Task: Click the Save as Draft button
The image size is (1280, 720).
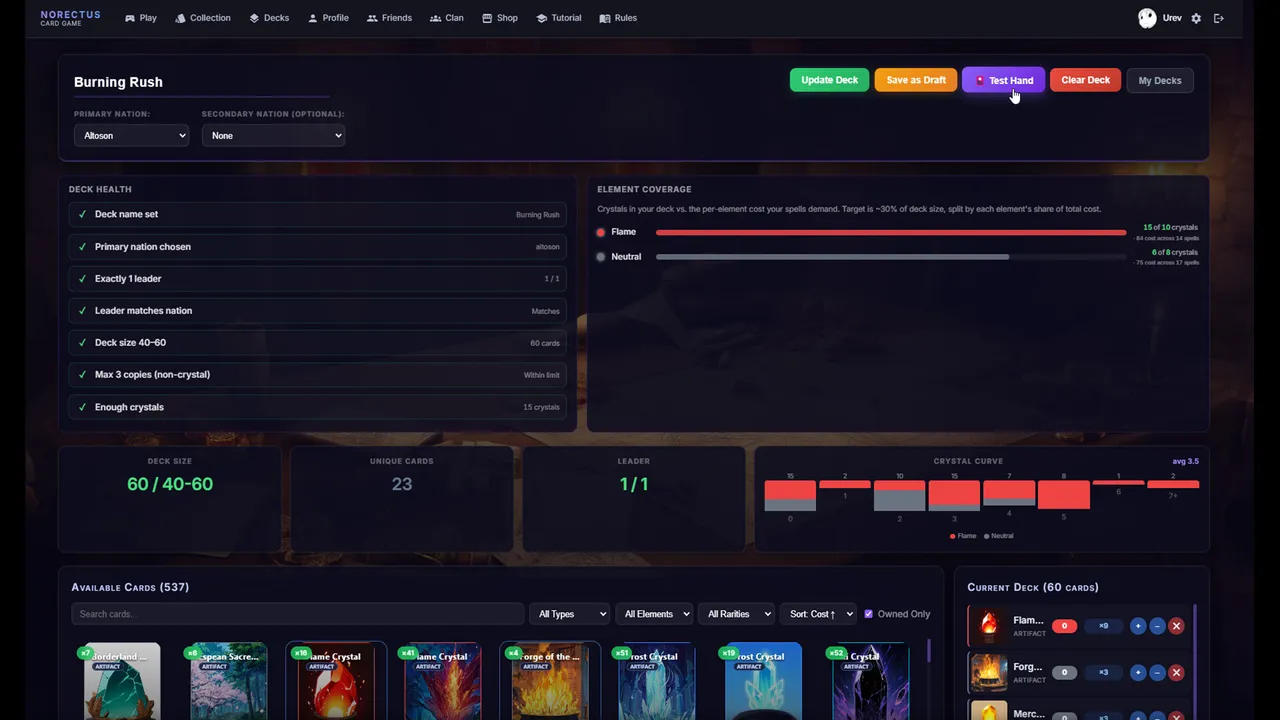Action: pos(916,80)
